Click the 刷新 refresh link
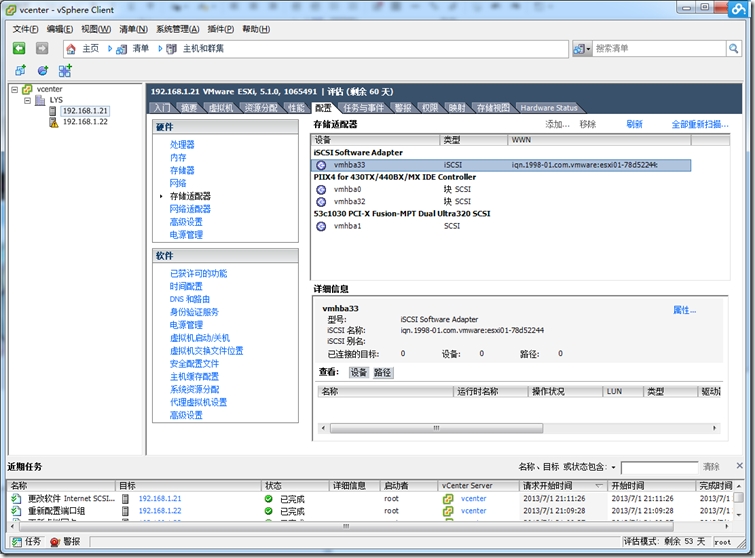 634,124
